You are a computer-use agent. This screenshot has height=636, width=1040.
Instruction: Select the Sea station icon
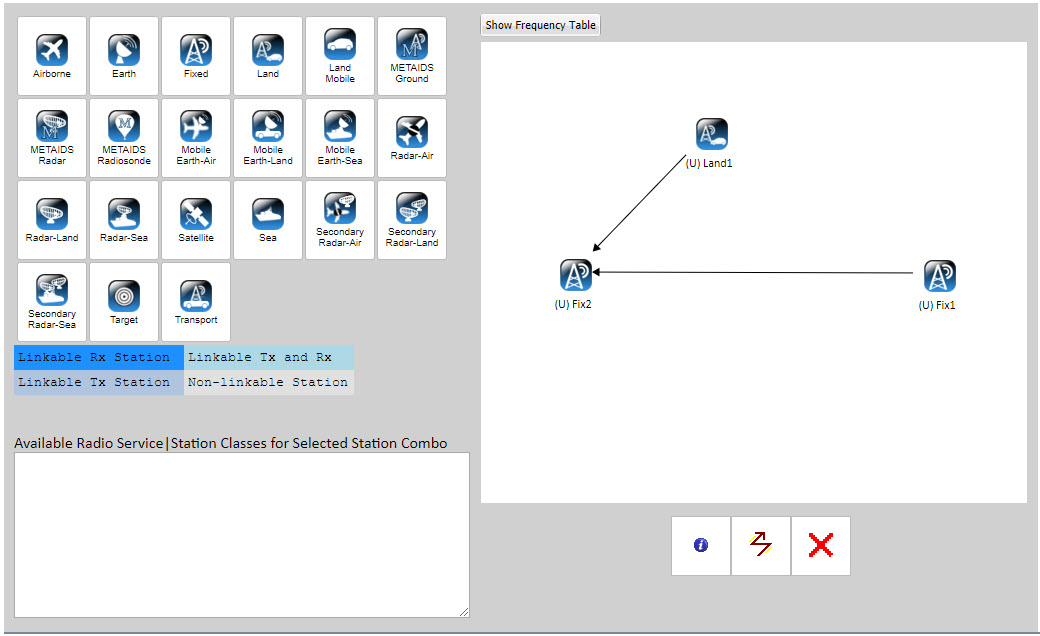pyautogui.click(x=267, y=212)
